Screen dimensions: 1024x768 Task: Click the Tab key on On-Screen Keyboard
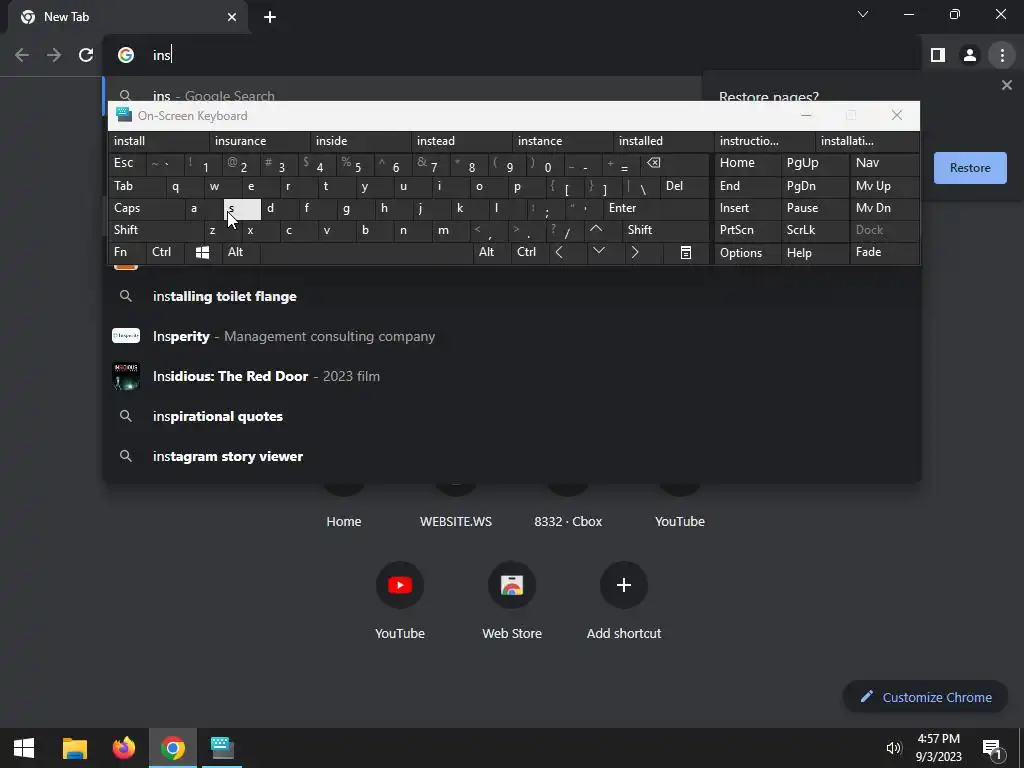pos(136,186)
